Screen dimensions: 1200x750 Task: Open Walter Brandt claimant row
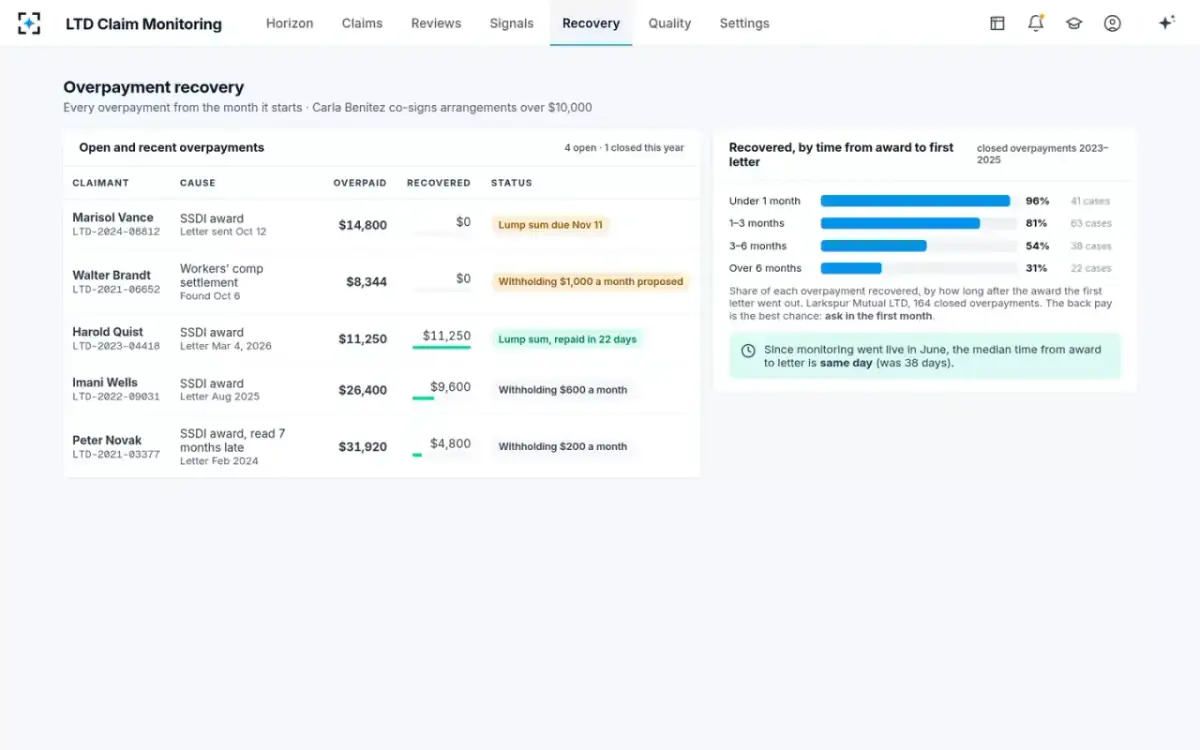[x=381, y=282]
